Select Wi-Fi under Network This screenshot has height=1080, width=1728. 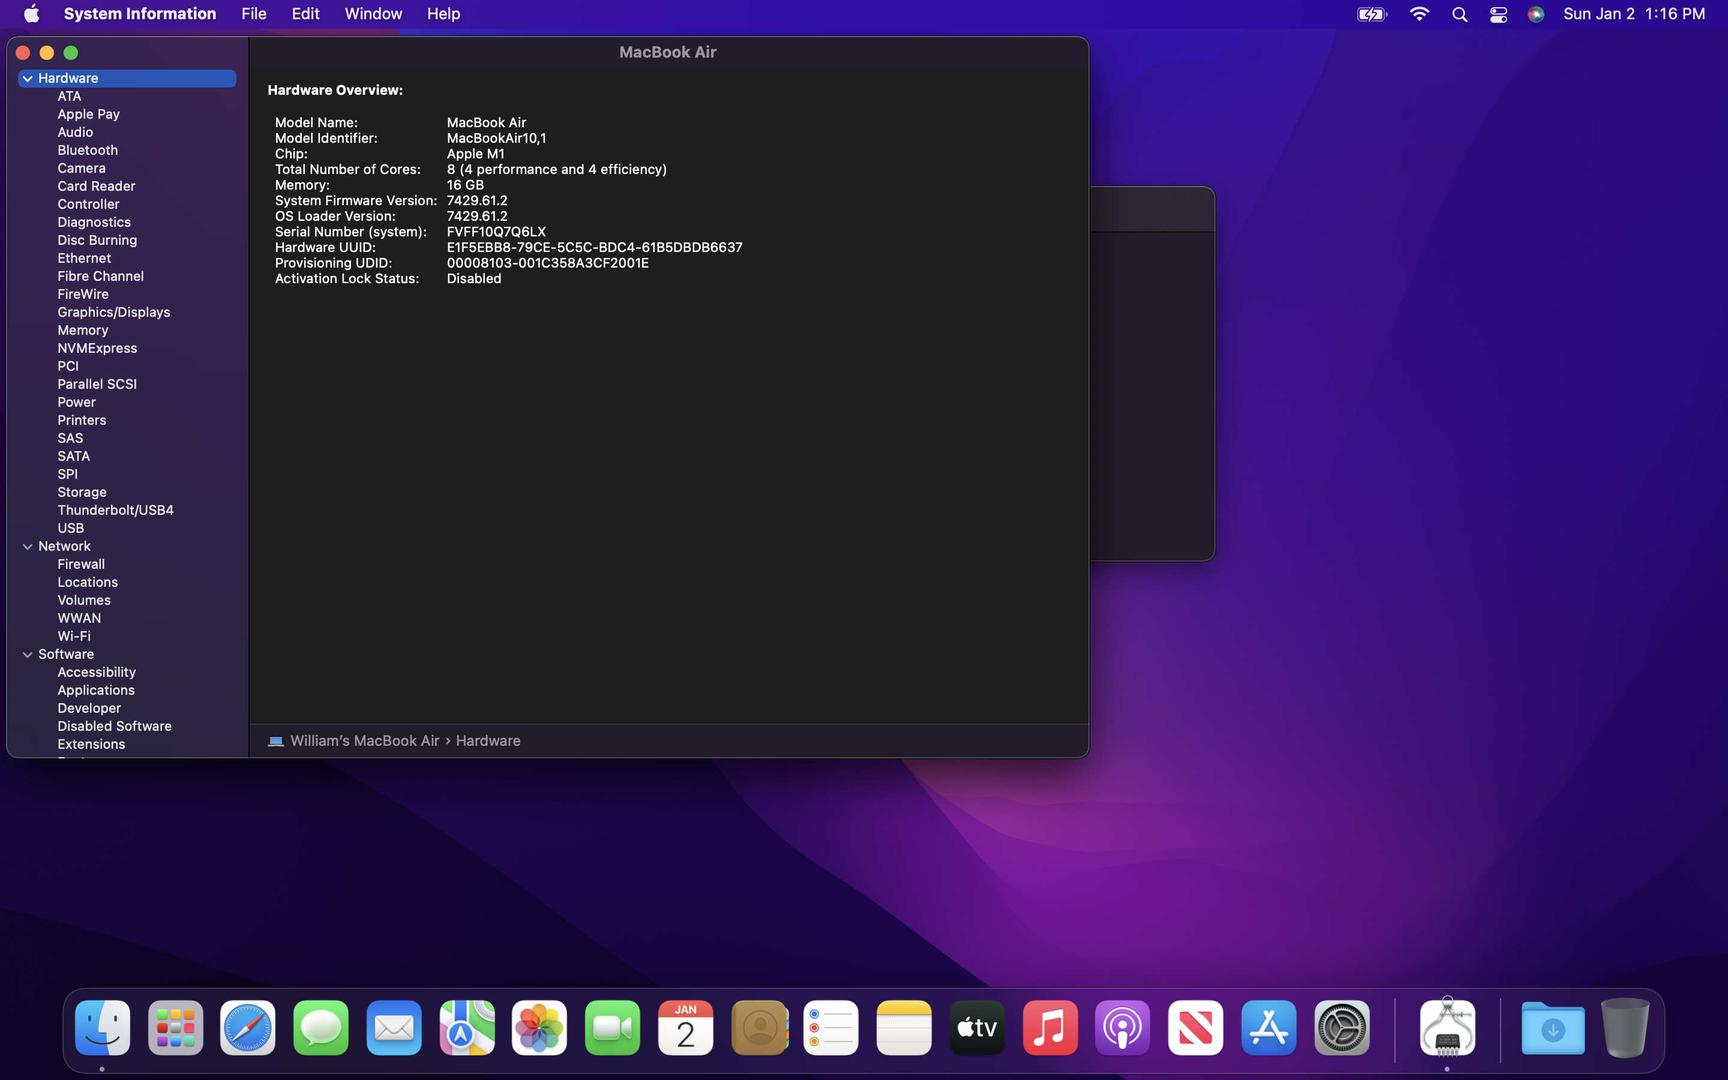click(74, 636)
